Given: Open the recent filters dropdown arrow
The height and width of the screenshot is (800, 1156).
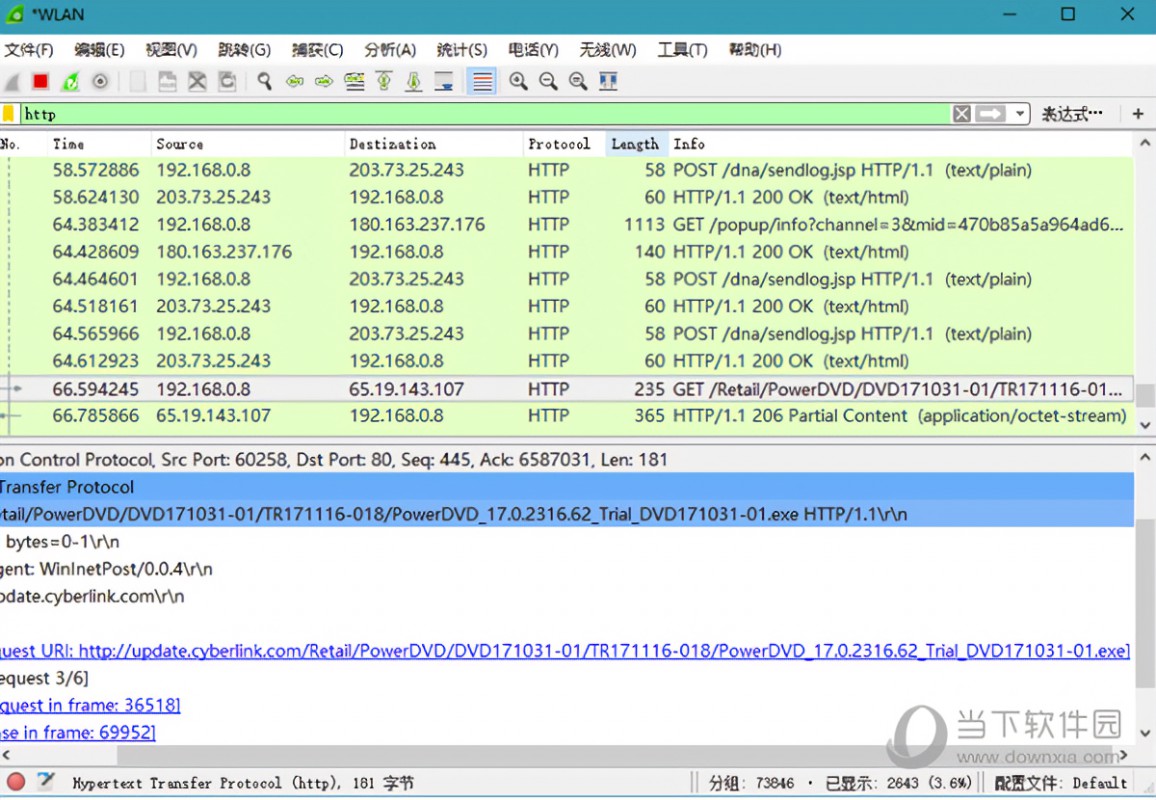Looking at the screenshot, I should pos(1020,114).
